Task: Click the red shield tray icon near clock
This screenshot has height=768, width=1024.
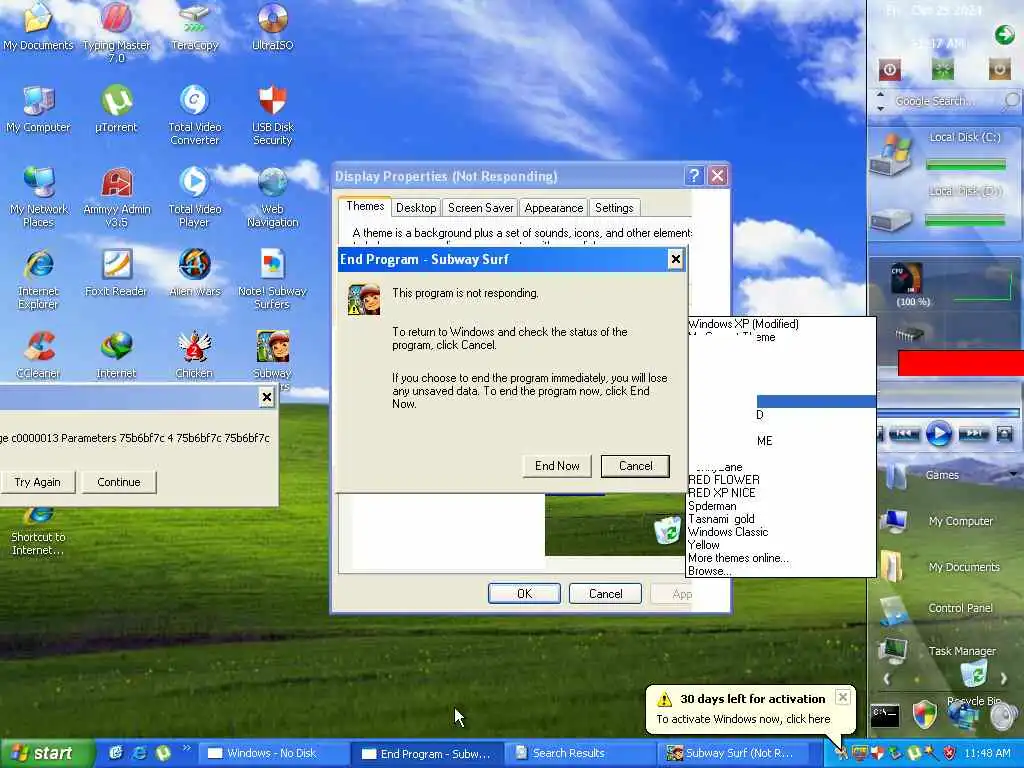Action: (x=950, y=753)
